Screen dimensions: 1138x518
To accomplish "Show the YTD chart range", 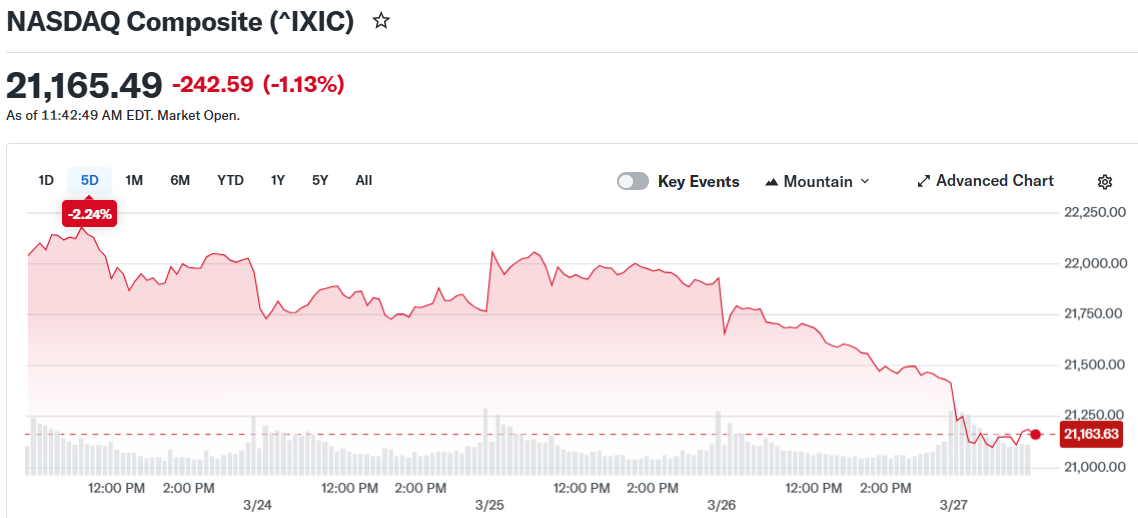I will pos(230,181).
